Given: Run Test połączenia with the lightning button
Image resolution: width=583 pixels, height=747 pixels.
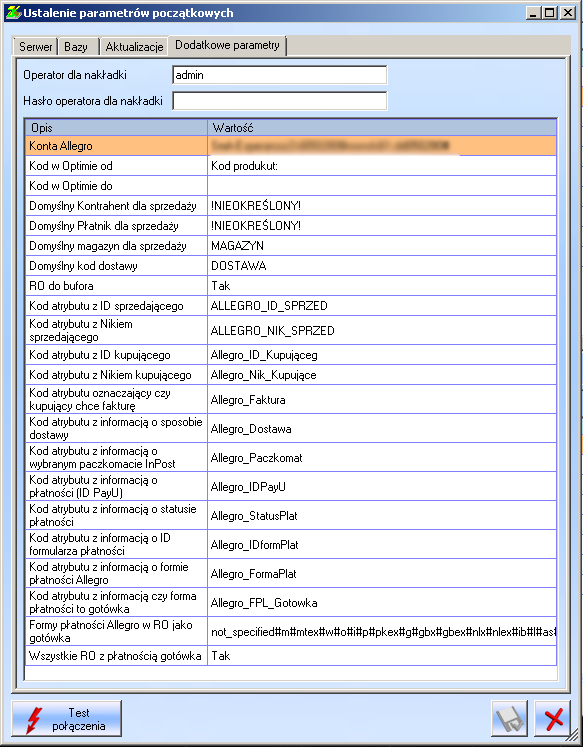Looking at the screenshot, I should click(67, 718).
